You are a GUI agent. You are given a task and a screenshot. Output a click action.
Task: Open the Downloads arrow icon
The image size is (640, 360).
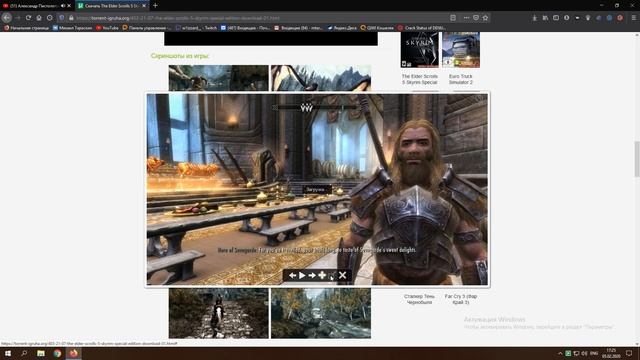pos(534,18)
